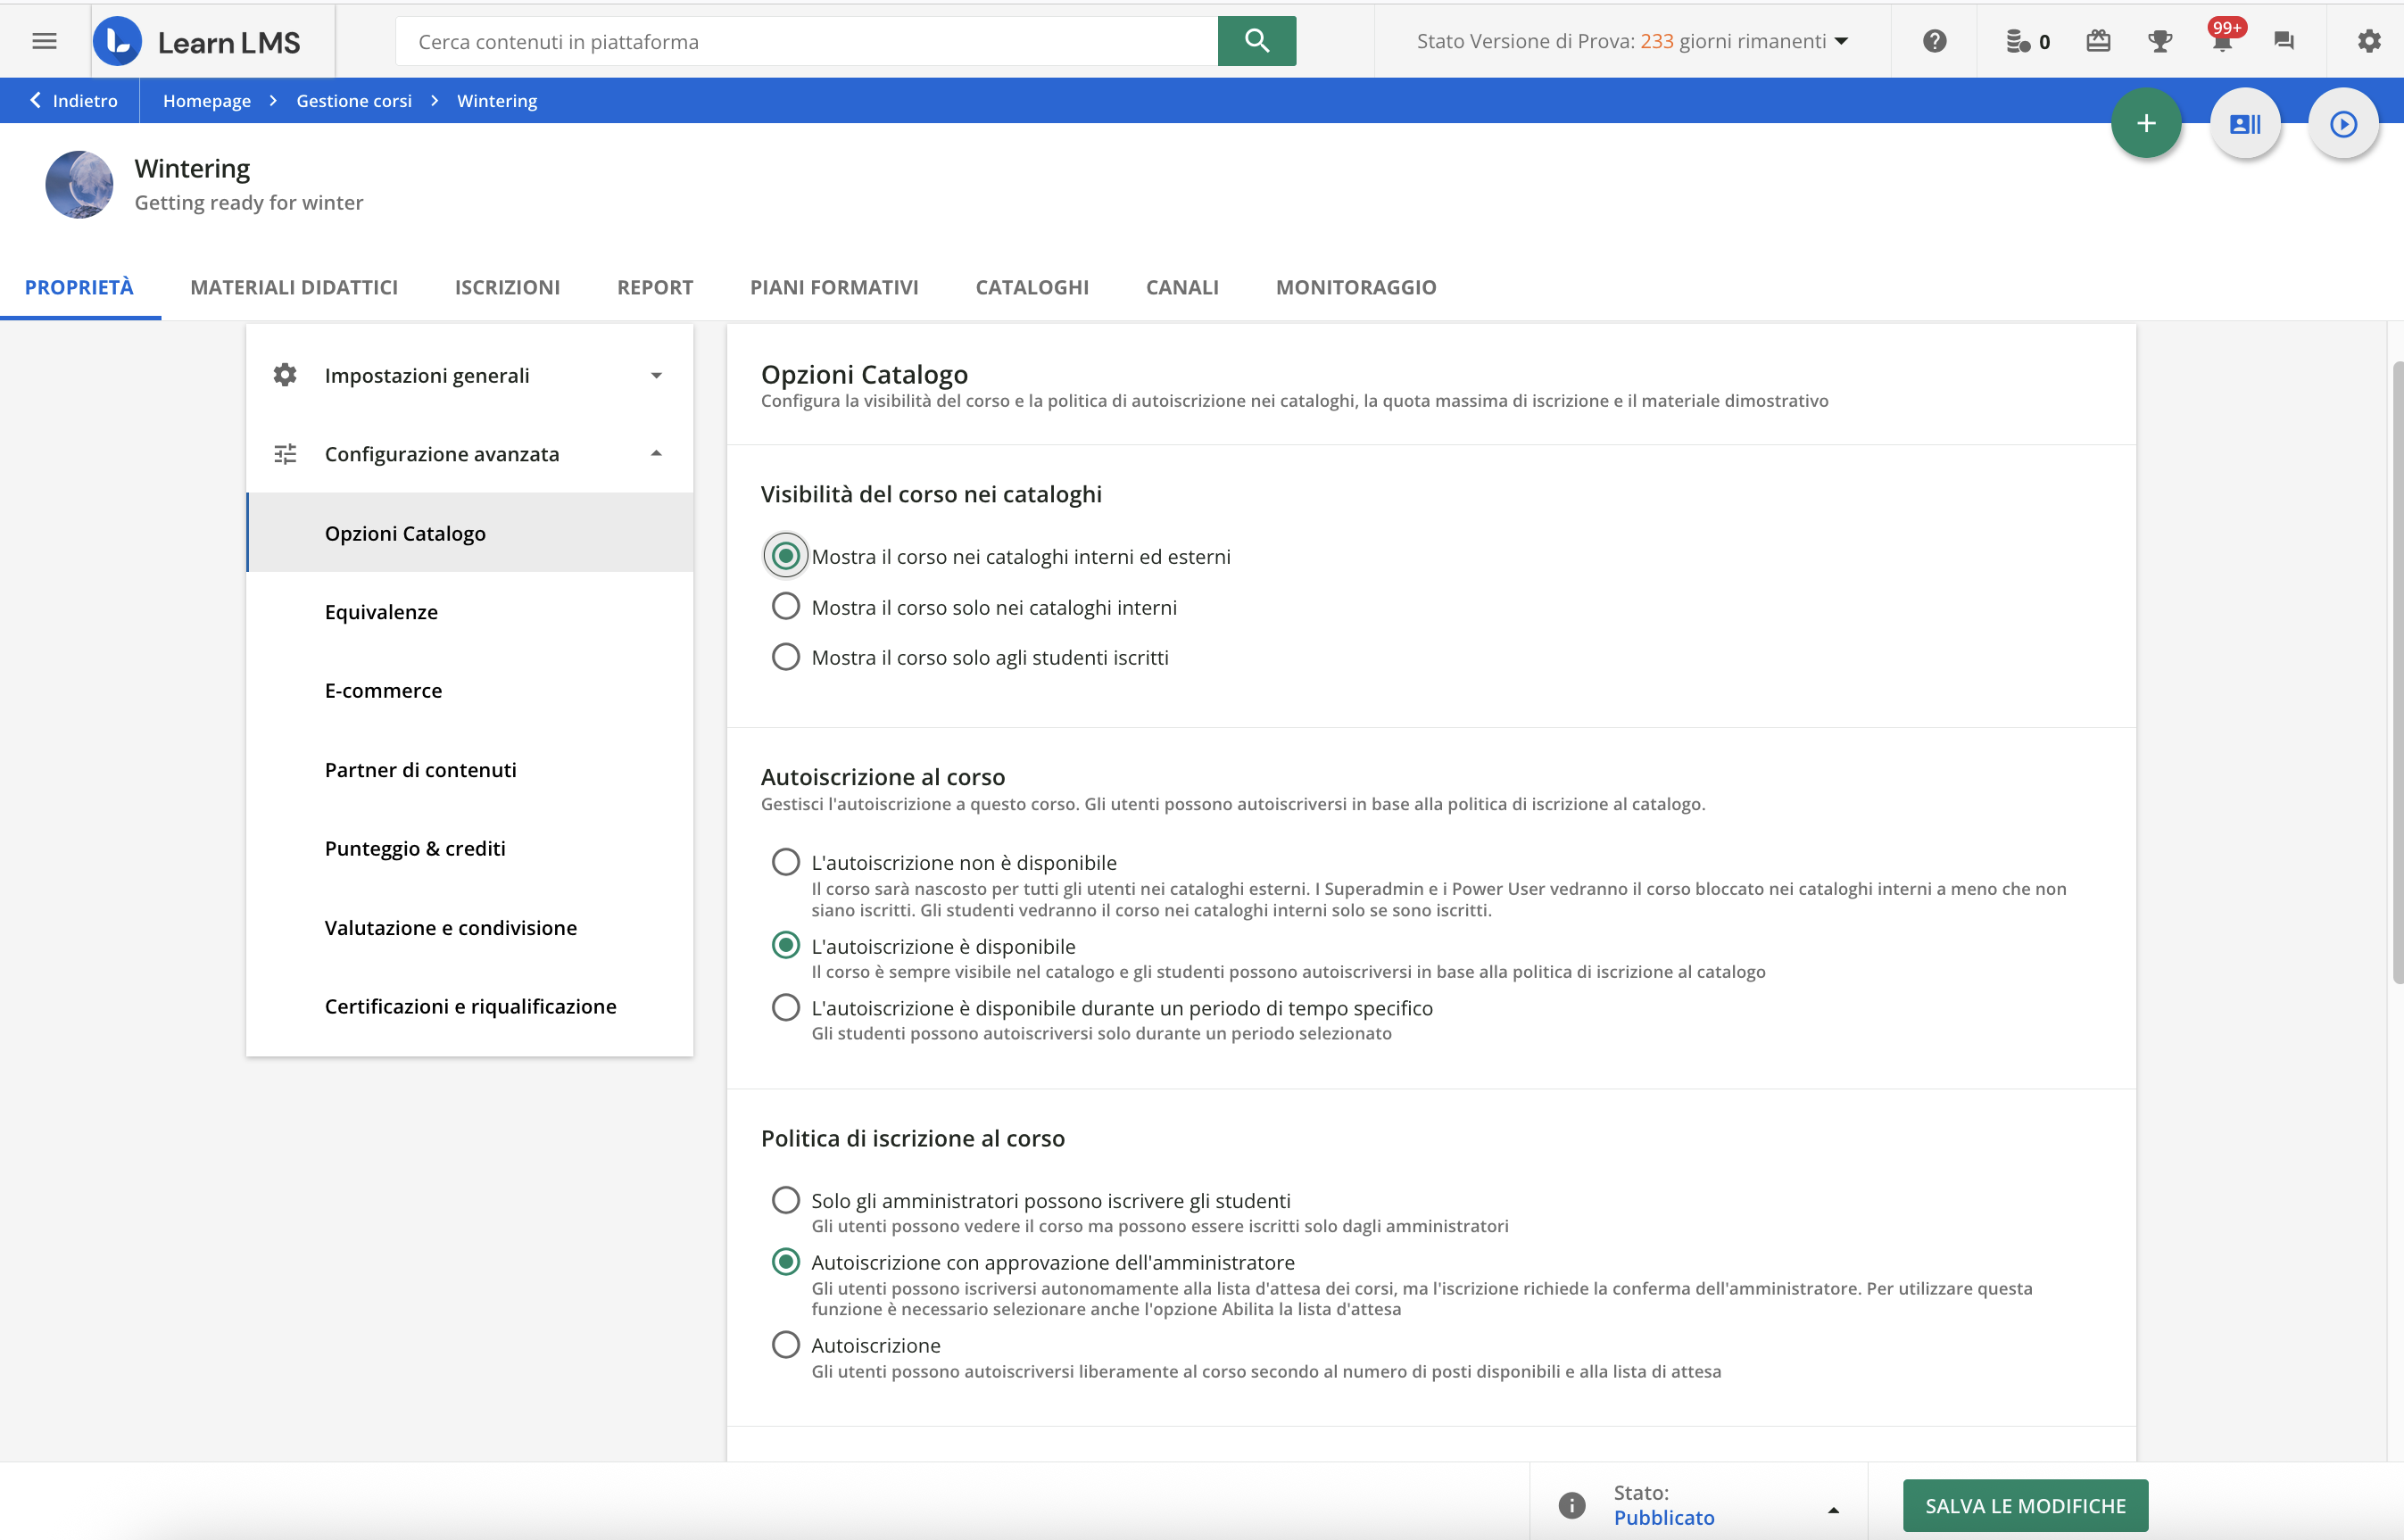The width and height of the screenshot is (2404, 1540).
Task: Go to Homepage breadcrumb
Action: 207,100
